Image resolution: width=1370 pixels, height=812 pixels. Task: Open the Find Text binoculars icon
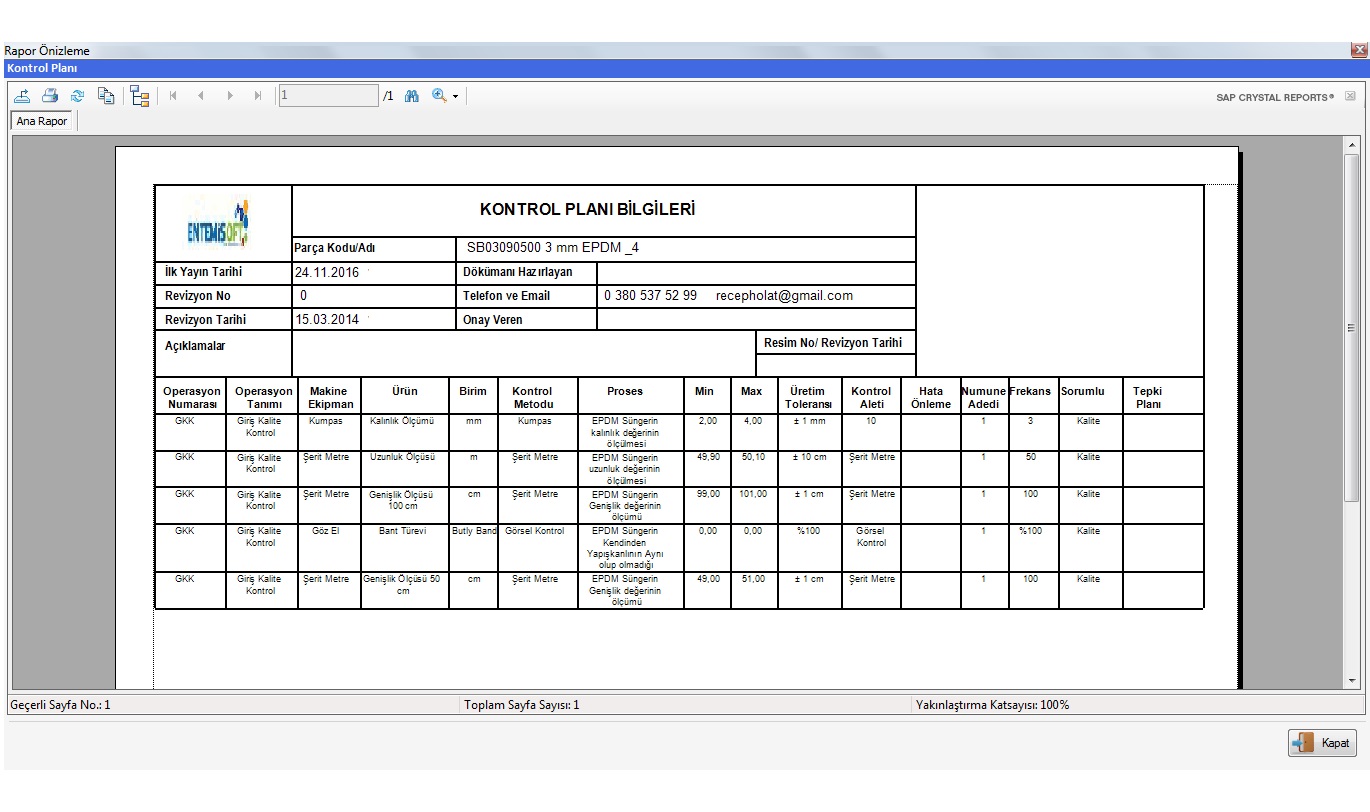pyautogui.click(x=411, y=96)
